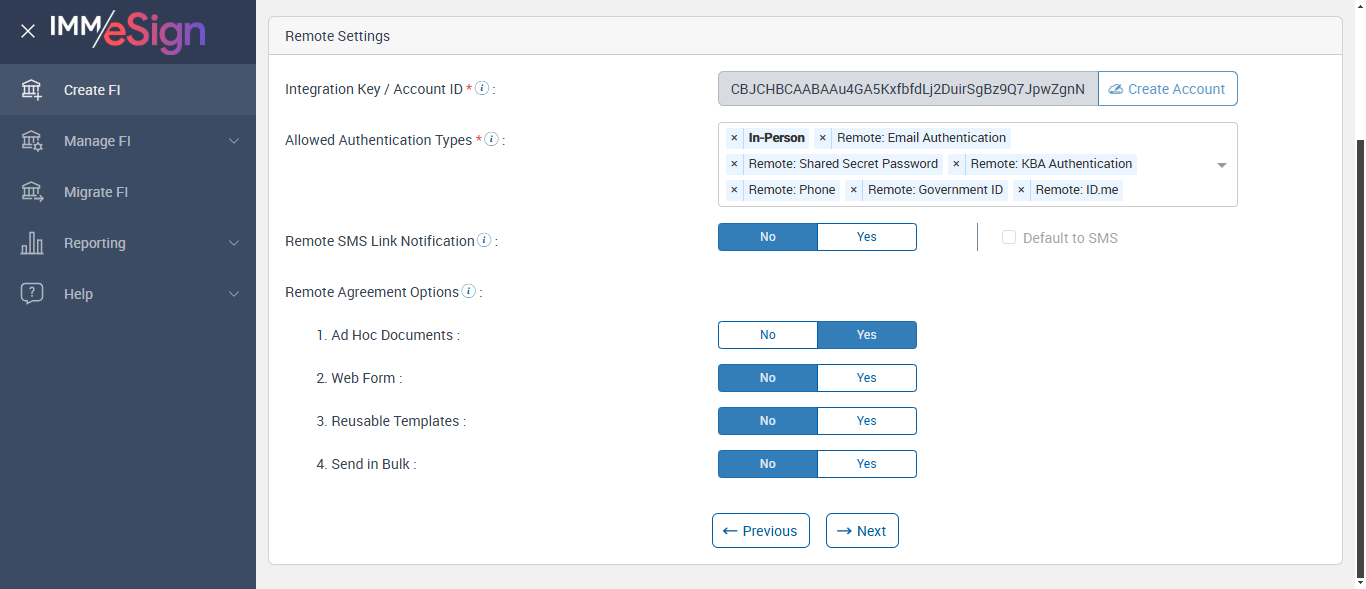This screenshot has width=1366, height=589.
Task: Remove the Remote: ID.me authentication tag
Action: click(x=1021, y=190)
